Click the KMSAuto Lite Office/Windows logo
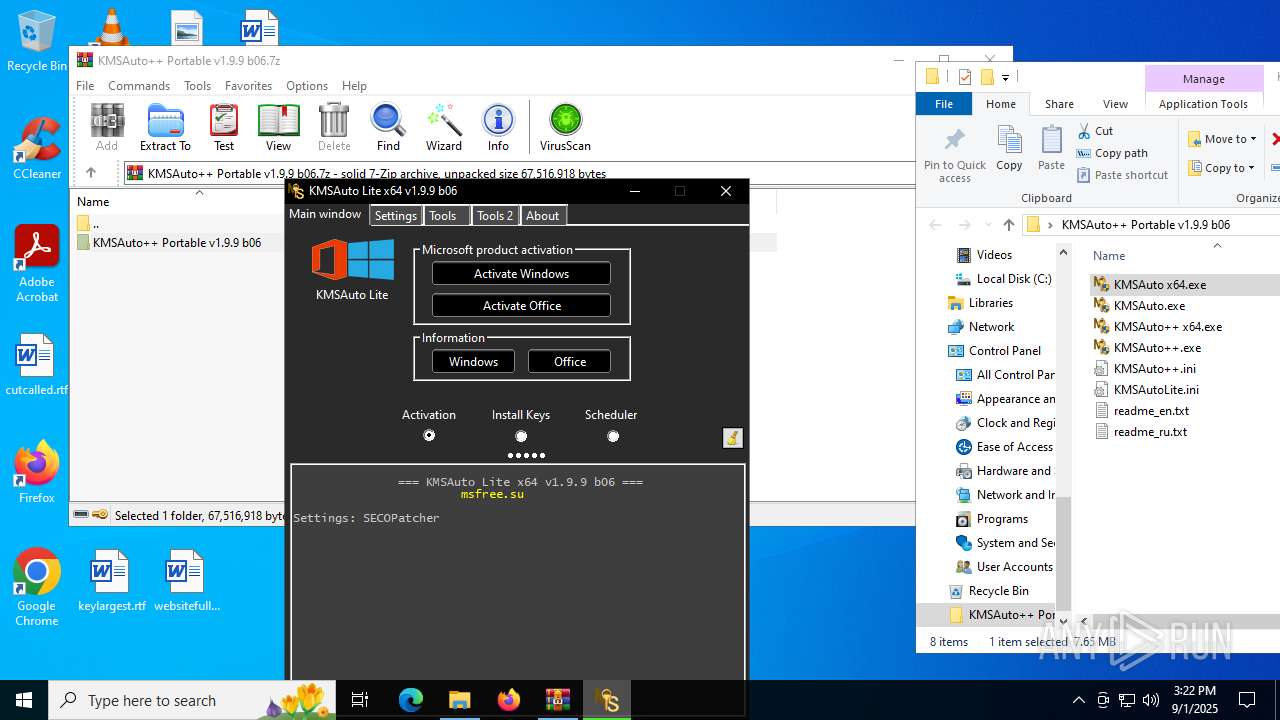This screenshot has height=720, width=1280. 352,260
